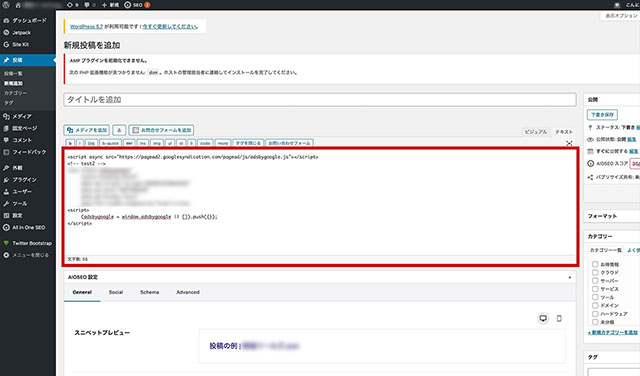Insert italic with the i quicktag
Screen dimensions: 640x376
80,143
